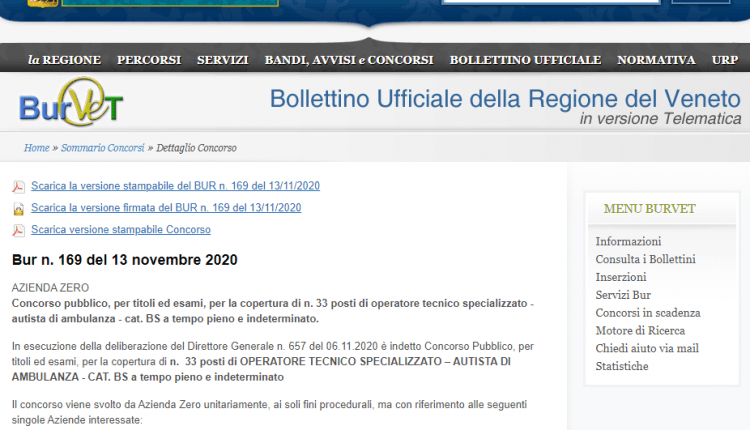Image resolution: width=750 pixels, height=430 pixels.
Task: Open Motore di Ricerca link
Action: (640, 331)
